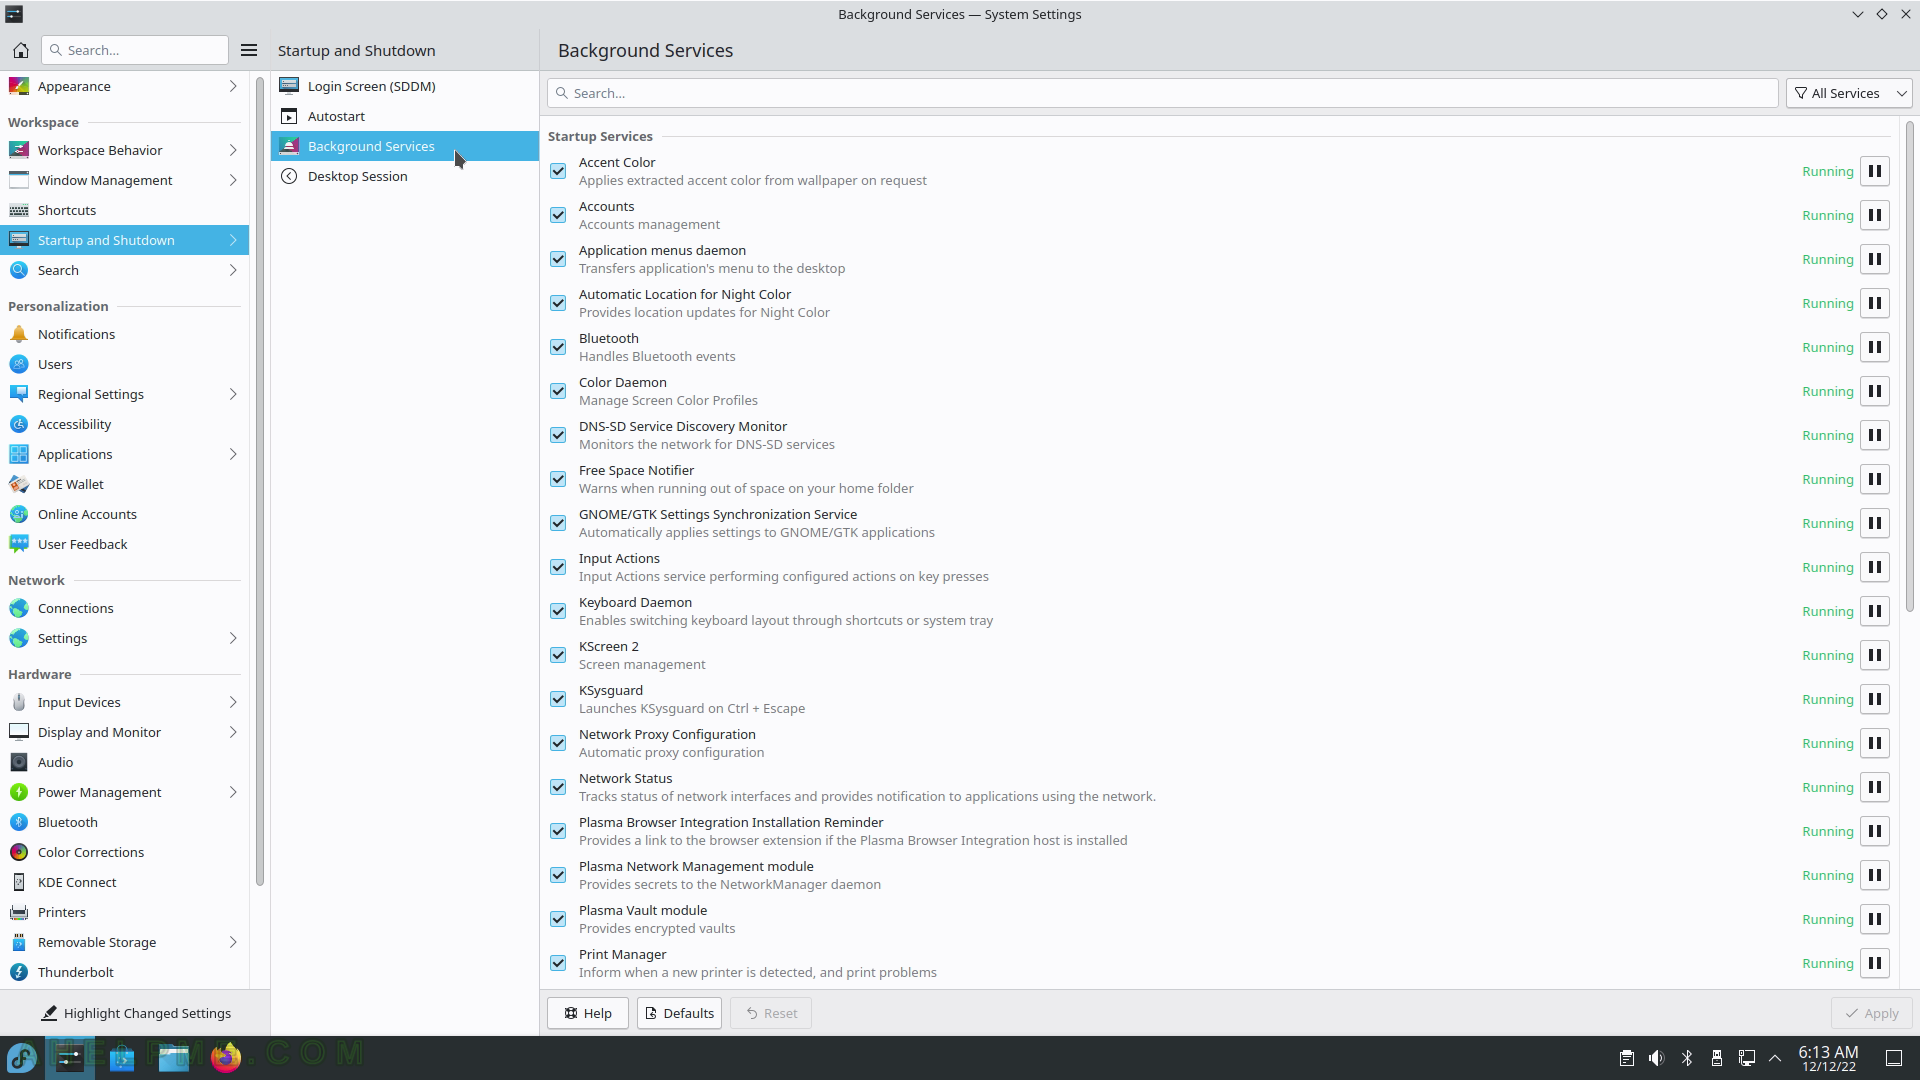Click the Connections network icon
1920x1080 pixels.
[19, 608]
